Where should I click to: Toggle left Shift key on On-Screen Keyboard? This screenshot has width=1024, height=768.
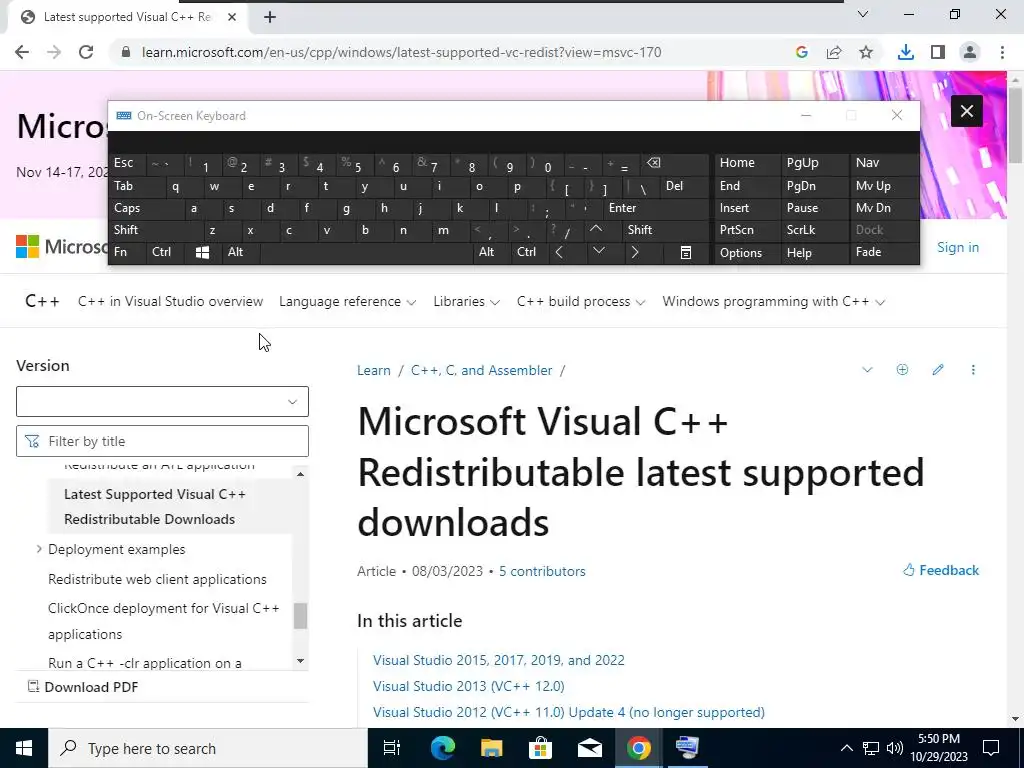(126, 230)
